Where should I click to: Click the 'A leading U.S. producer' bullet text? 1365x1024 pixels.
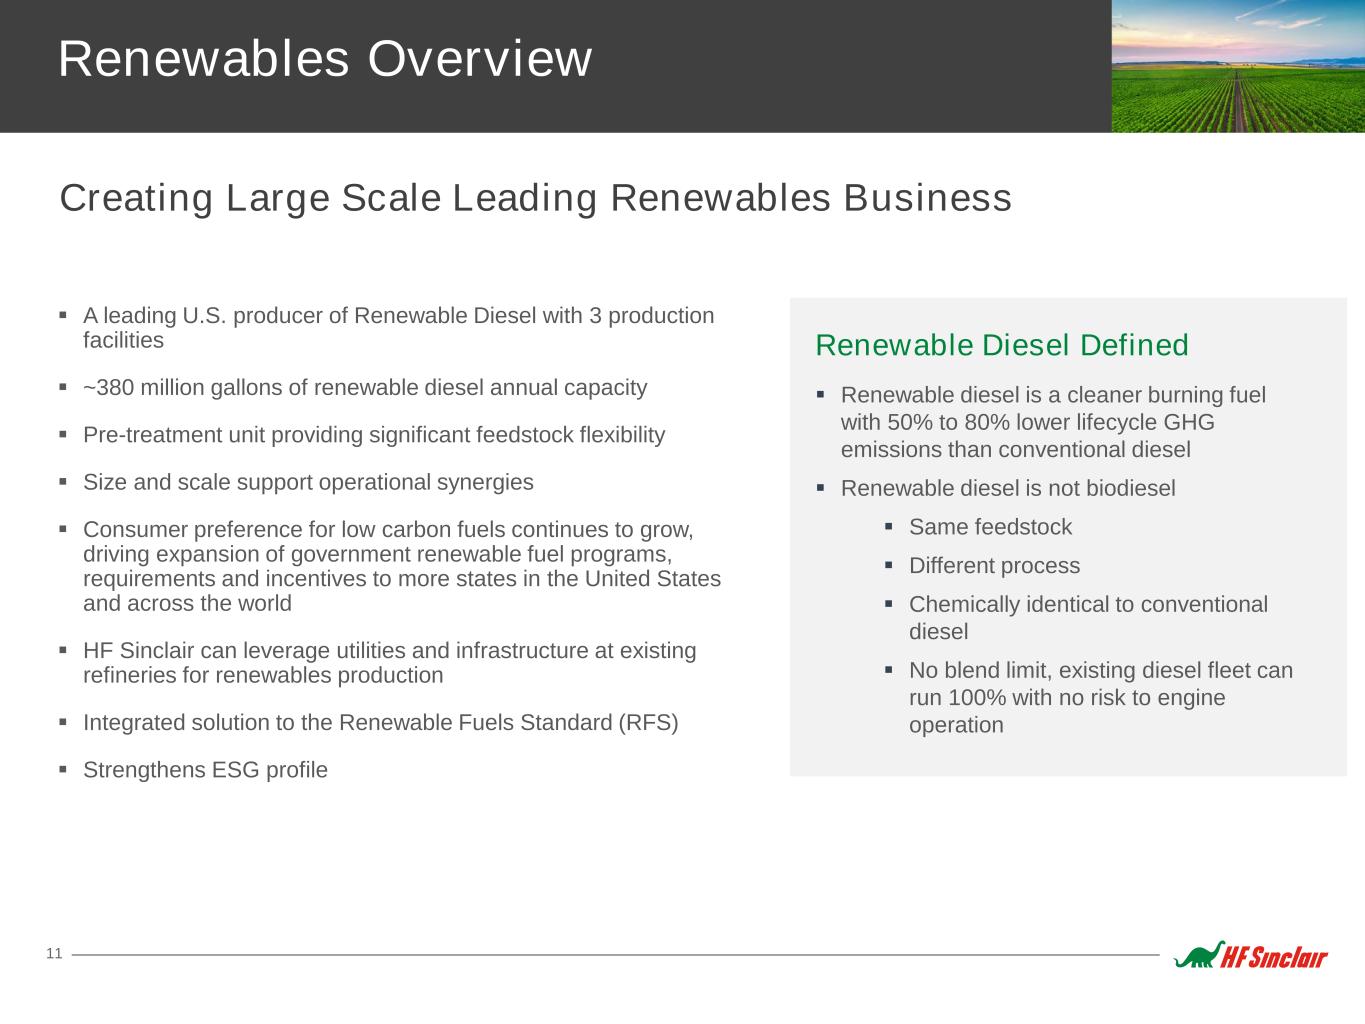click(398, 327)
